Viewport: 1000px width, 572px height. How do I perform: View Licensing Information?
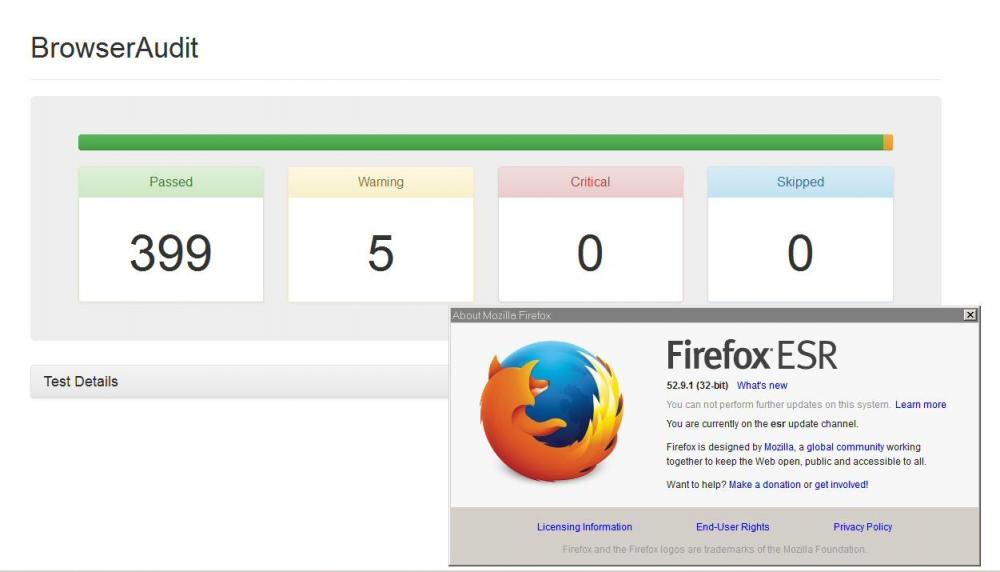coord(584,527)
